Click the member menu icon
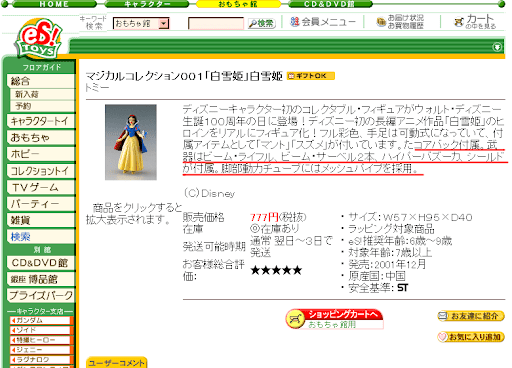This screenshot has width=512, height=368. tap(294, 22)
